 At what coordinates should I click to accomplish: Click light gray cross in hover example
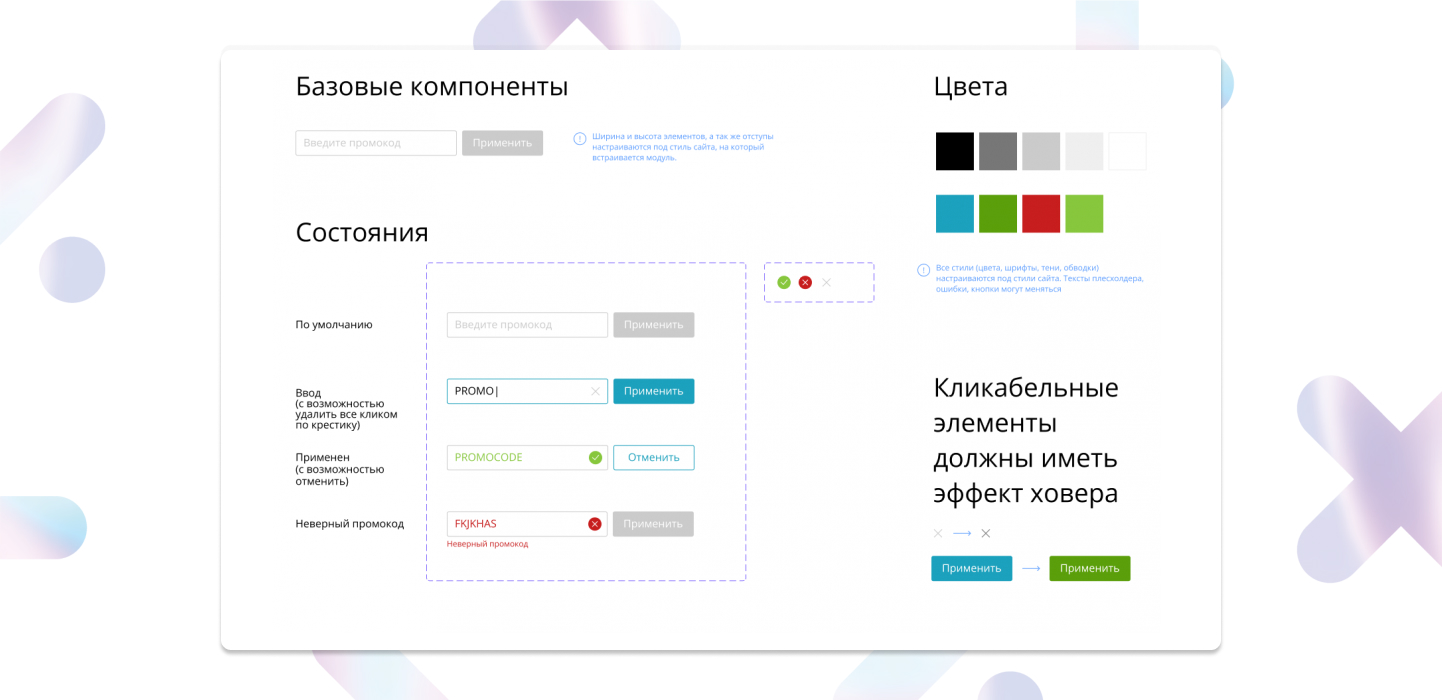point(938,533)
